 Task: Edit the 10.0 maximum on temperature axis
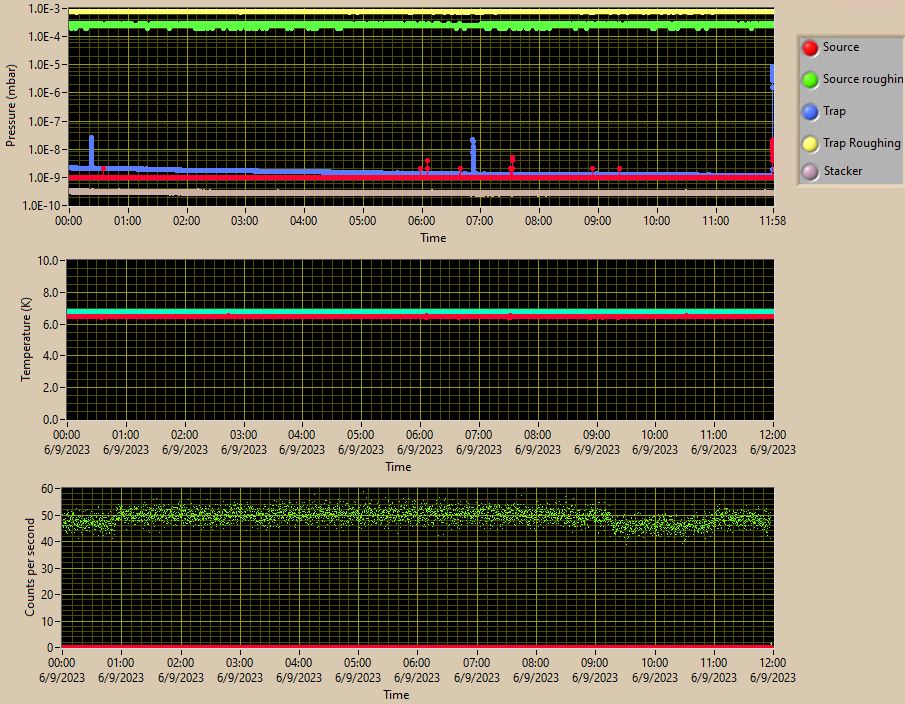[x=48, y=260]
